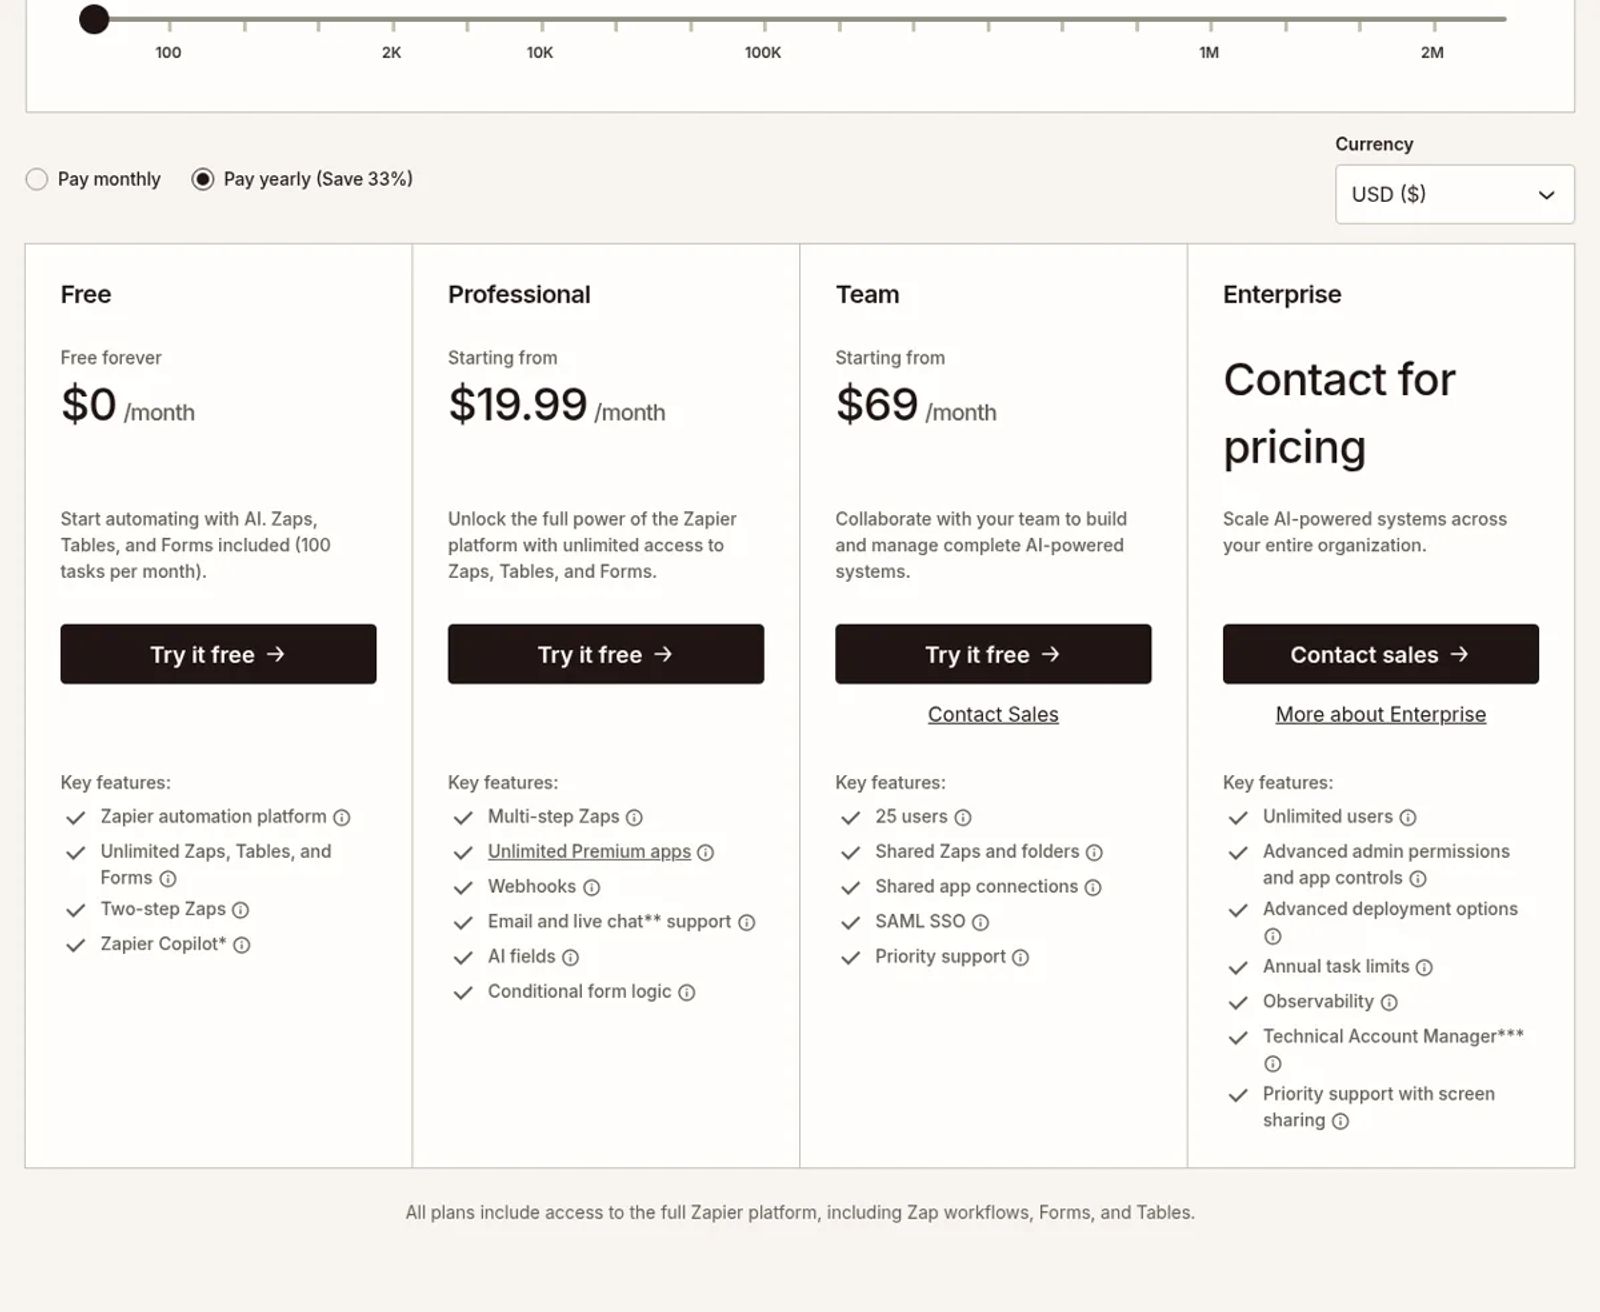Image resolution: width=1600 pixels, height=1312 pixels.
Task: Open the More about Enterprise link
Action: coord(1381,715)
